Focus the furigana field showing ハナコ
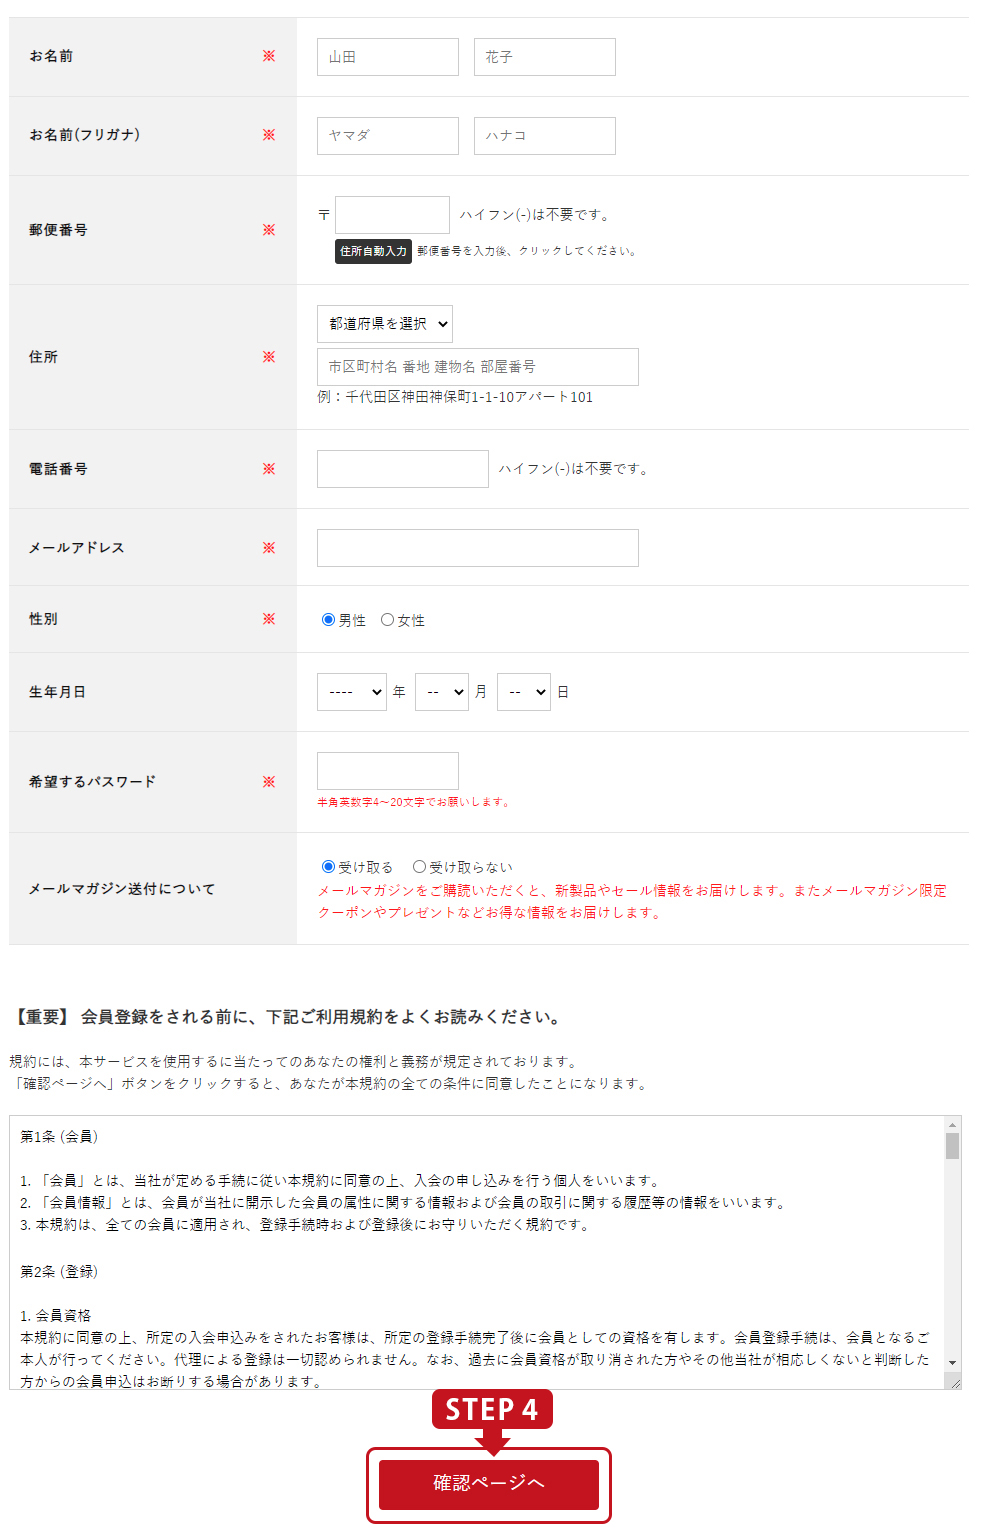Image resolution: width=981 pixels, height=1528 pixels. pyautogui.click(x=545, y=136)
